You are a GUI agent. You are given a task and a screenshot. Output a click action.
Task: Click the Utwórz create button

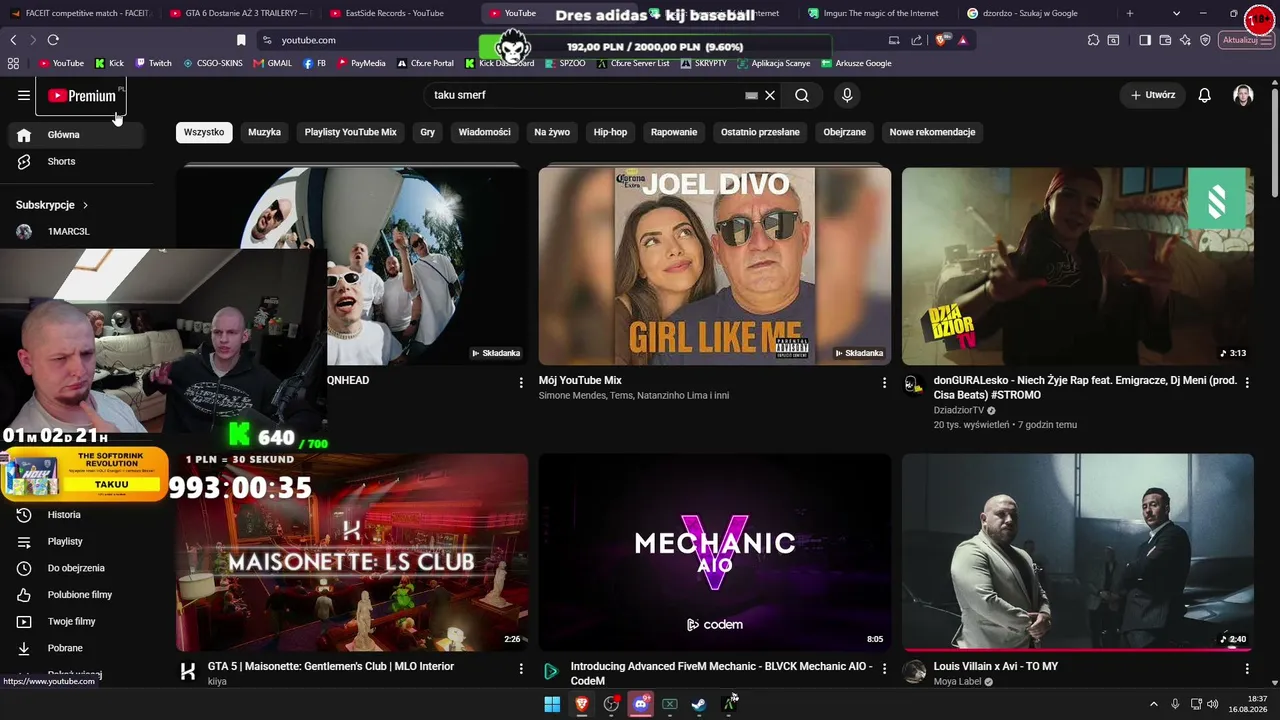[1153, 95]
